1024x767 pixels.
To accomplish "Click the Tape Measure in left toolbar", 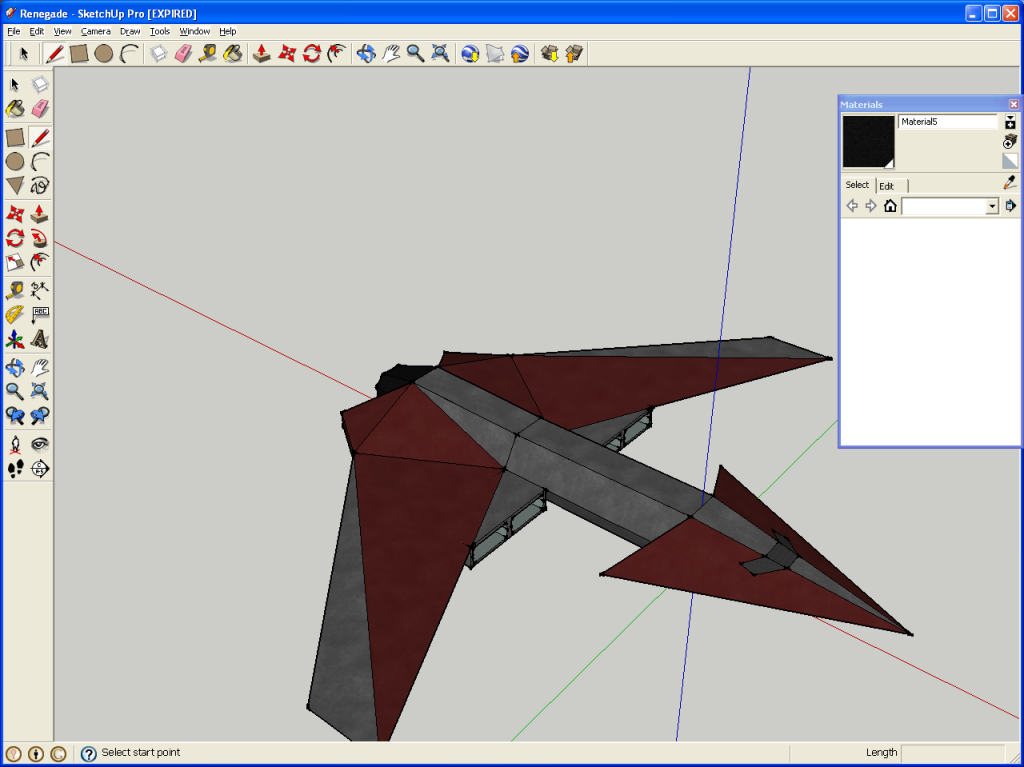I will pos(15,289).
